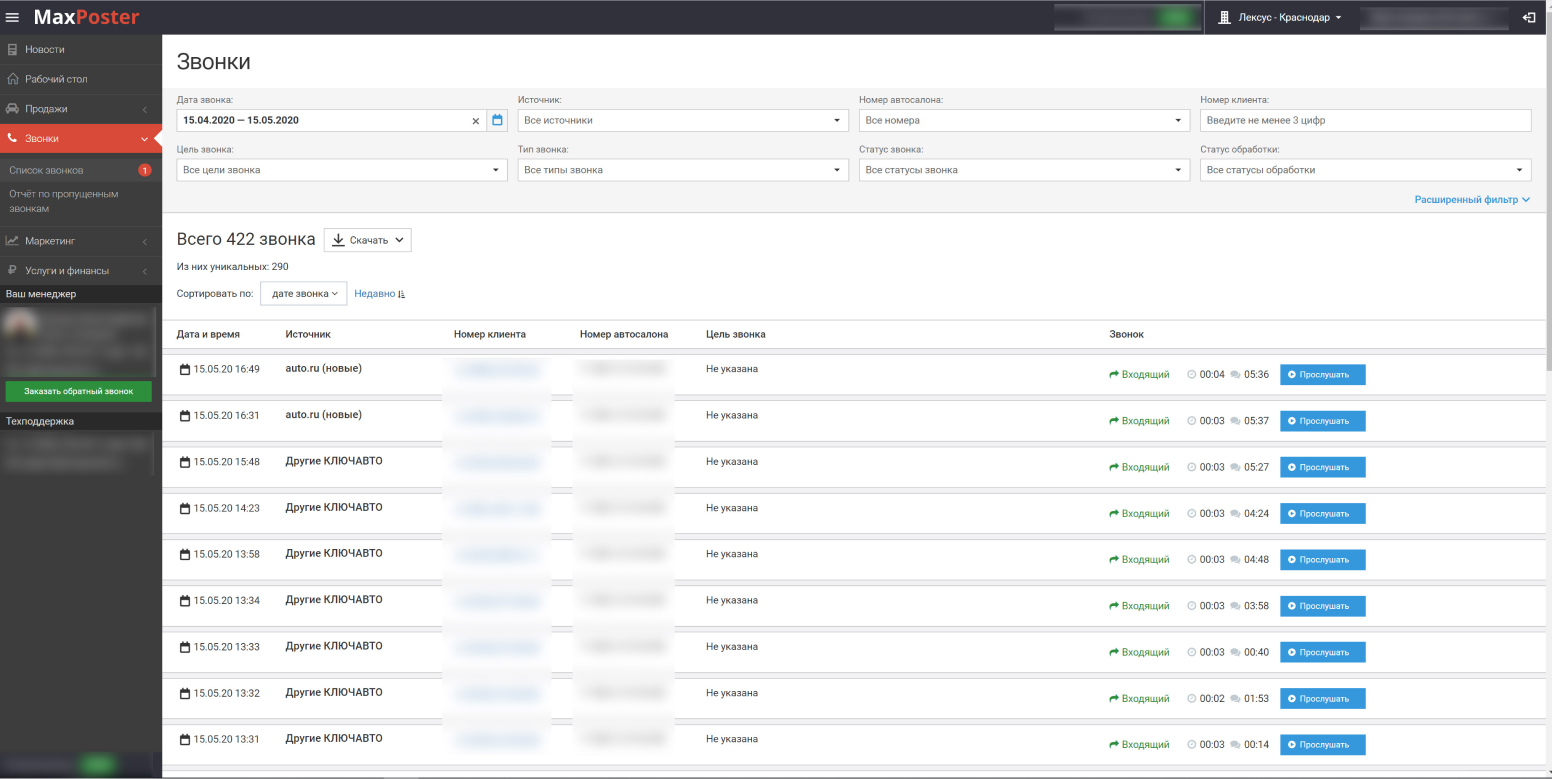The image size is (1552, 779).
Task: Open the Статус обработки dropdown
Action: click(x=1365, y=170)
